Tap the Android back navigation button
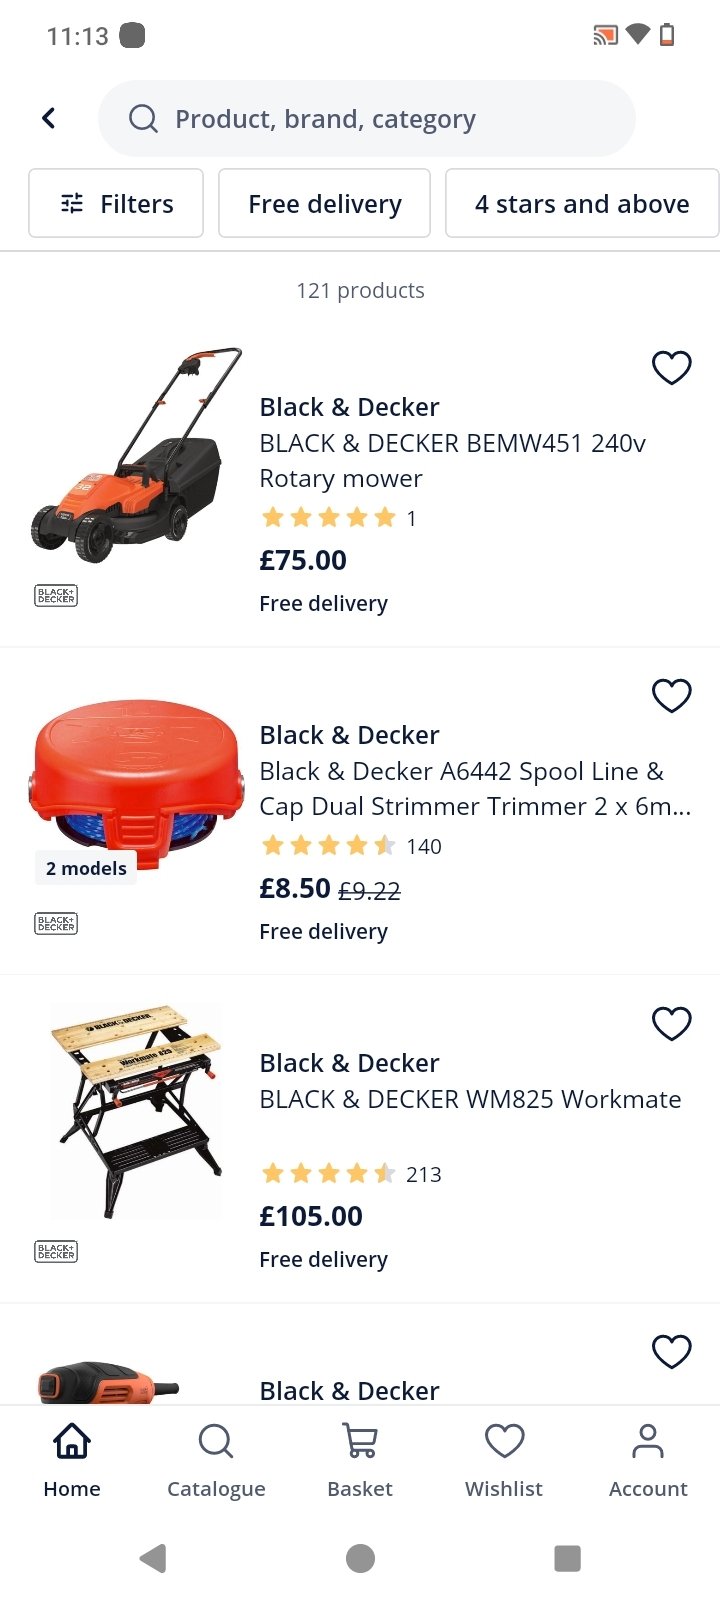 coord(153,1558)
